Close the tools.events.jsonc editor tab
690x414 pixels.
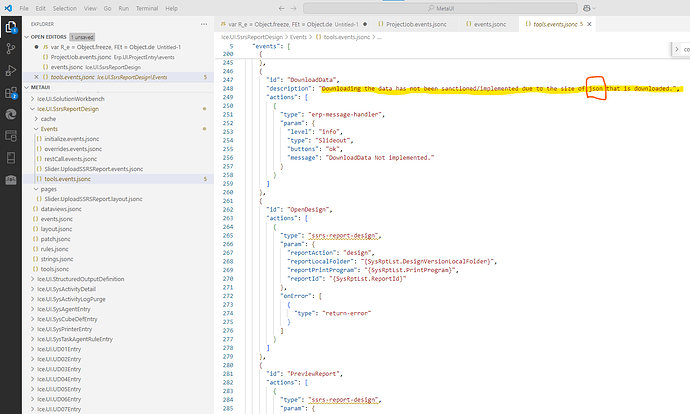[589, 24]
